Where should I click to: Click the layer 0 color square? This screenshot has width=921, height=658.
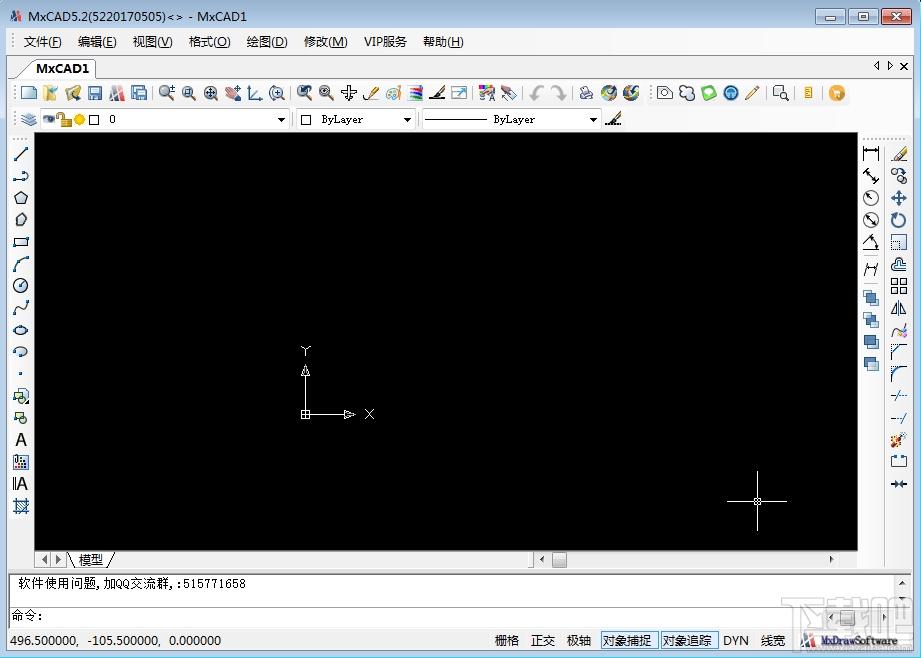pos(94,119)
